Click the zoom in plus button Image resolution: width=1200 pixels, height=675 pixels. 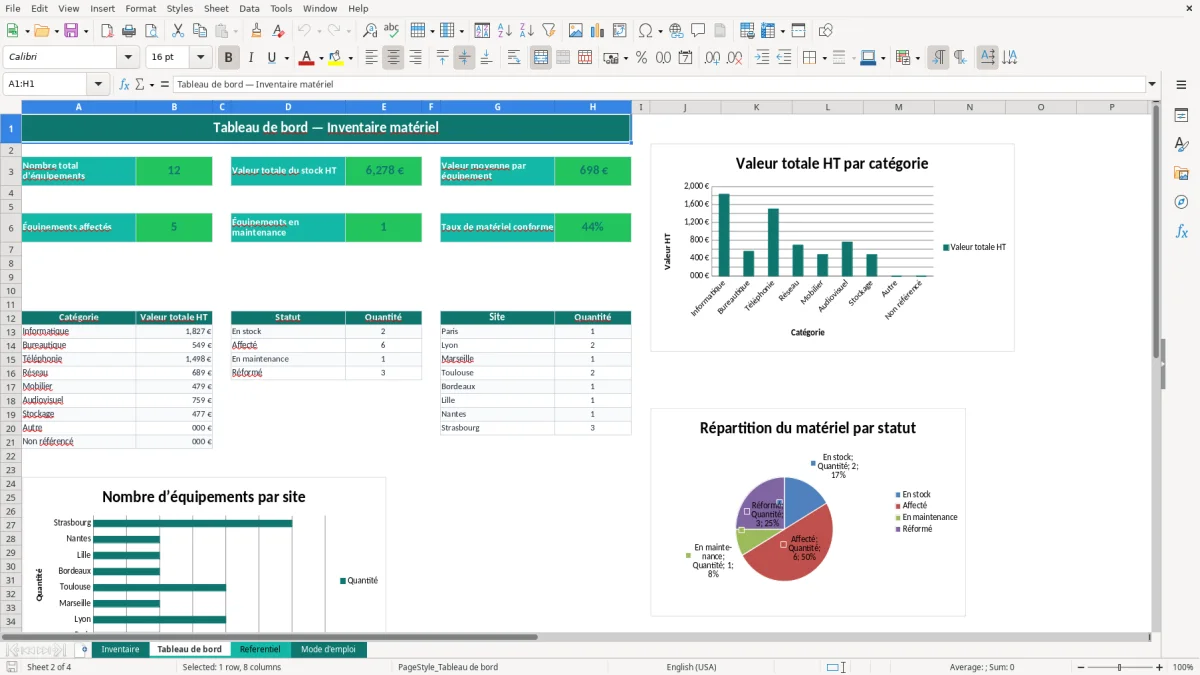pos(1159,667)
